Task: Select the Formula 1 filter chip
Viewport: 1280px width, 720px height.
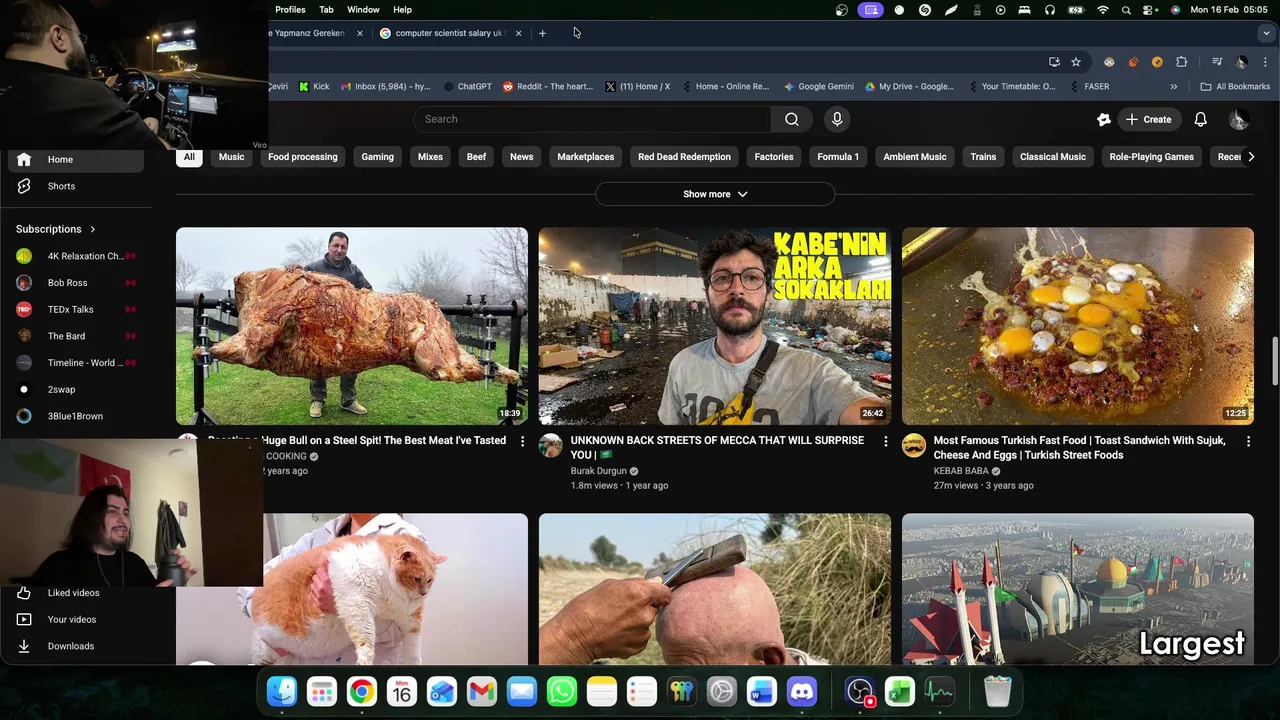Action: [838, 157]
